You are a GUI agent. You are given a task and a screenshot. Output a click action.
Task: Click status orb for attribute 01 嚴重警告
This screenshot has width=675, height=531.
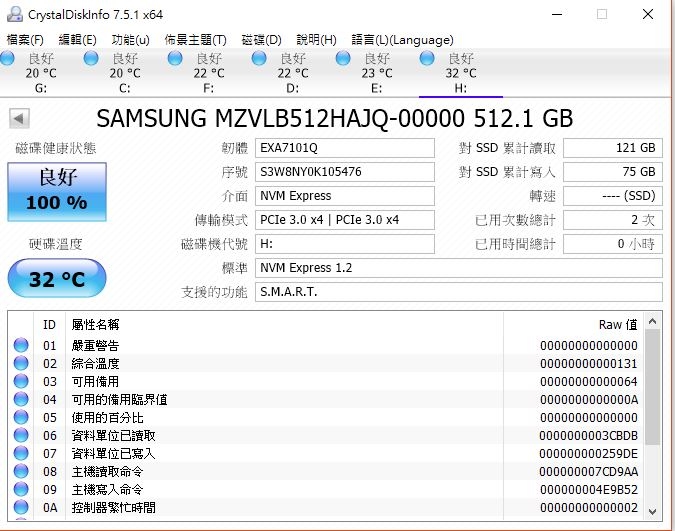[21, 345]
